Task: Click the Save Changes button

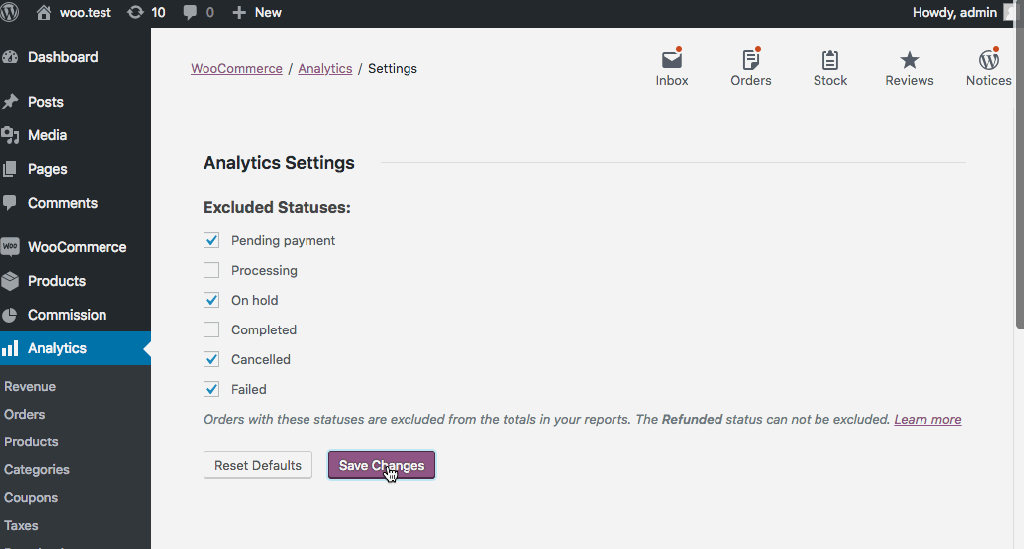Action: [381, 465]
